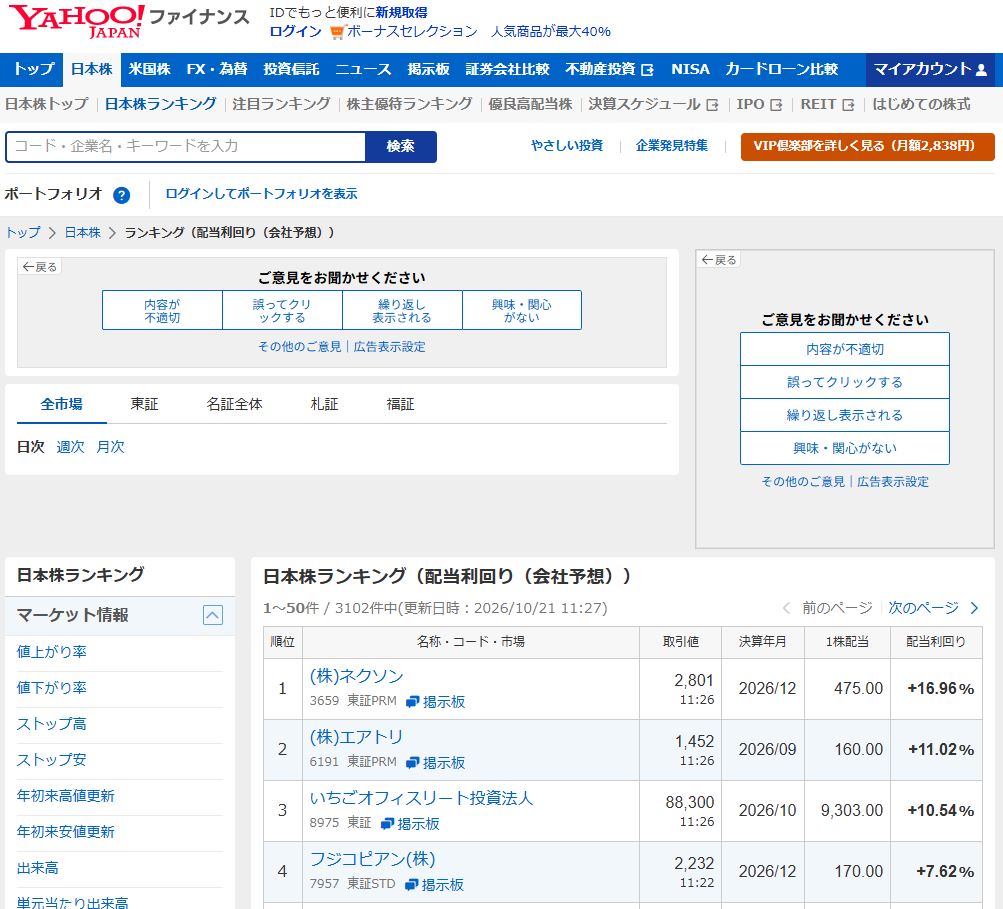
Task: Select the 全市場 market tab
Action: click(x=61, y=404)
